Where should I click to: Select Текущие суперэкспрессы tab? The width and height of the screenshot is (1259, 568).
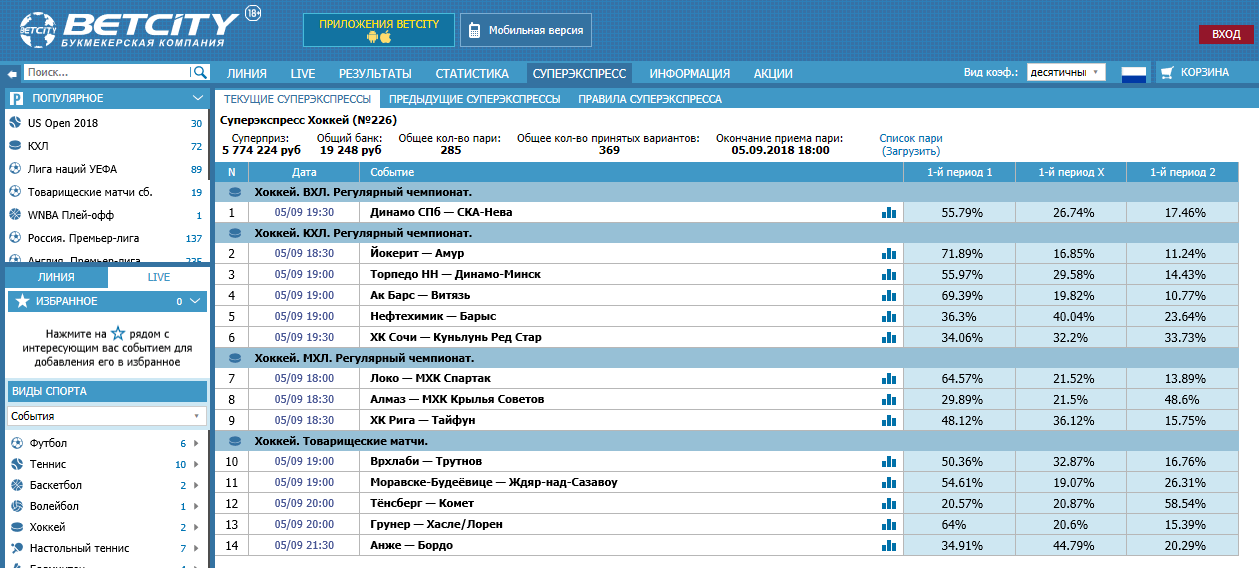[297, 99]
